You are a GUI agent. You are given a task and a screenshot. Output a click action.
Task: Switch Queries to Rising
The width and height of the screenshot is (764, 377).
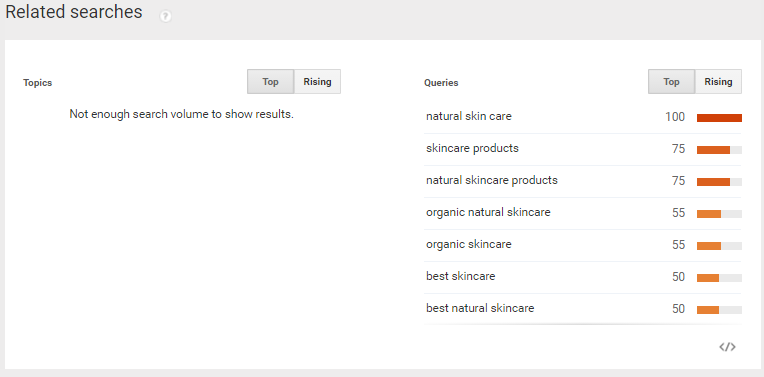(718, 81)
